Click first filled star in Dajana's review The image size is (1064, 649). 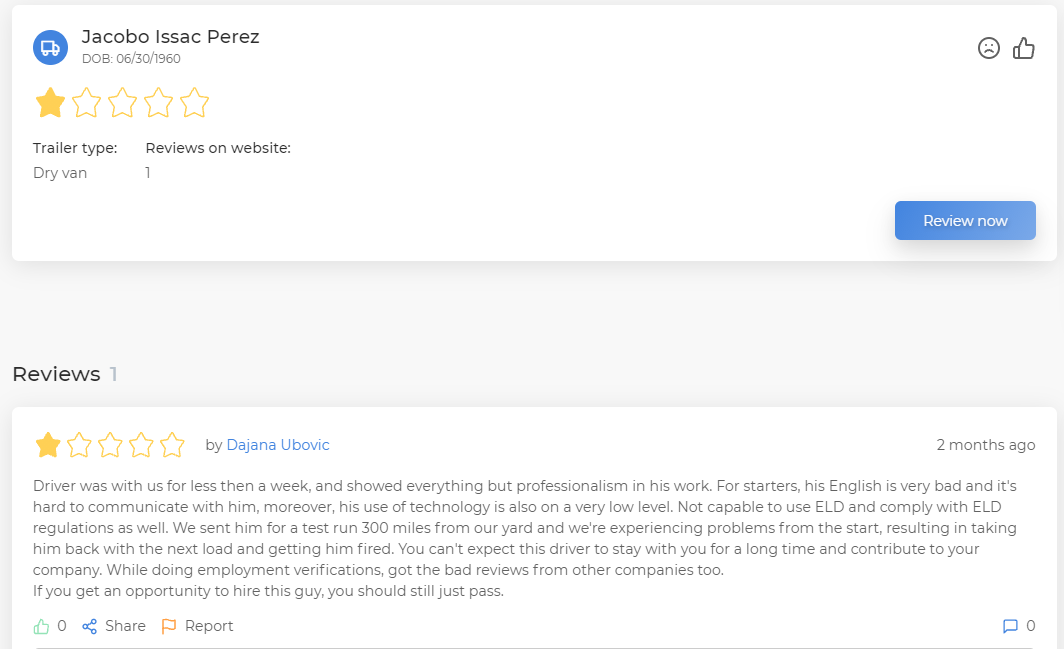[48, 445]
